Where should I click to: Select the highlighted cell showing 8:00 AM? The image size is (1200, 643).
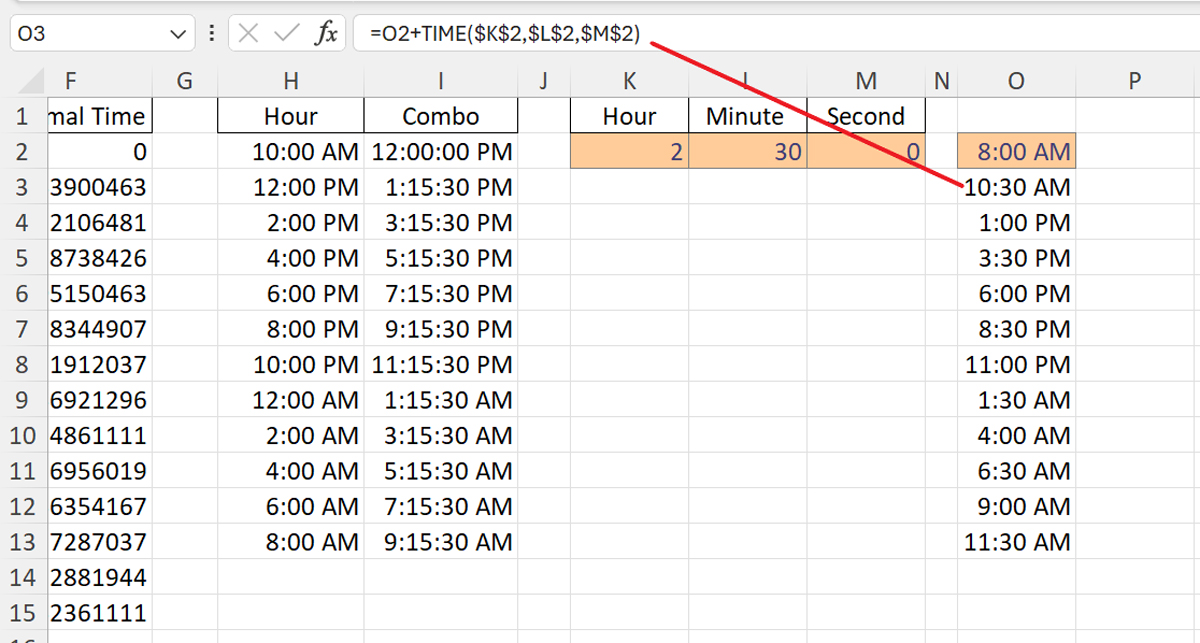click(1016, 151)
